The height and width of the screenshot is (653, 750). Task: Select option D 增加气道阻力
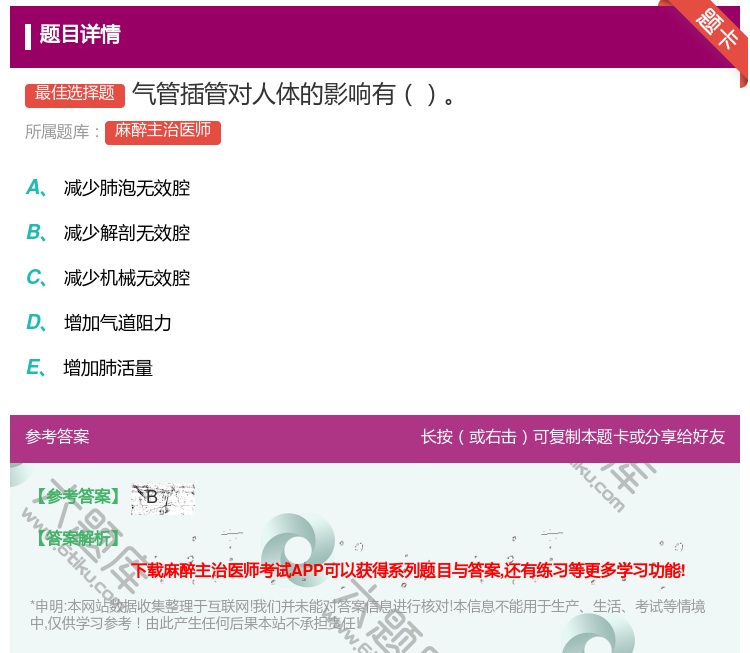coord(99,323)
